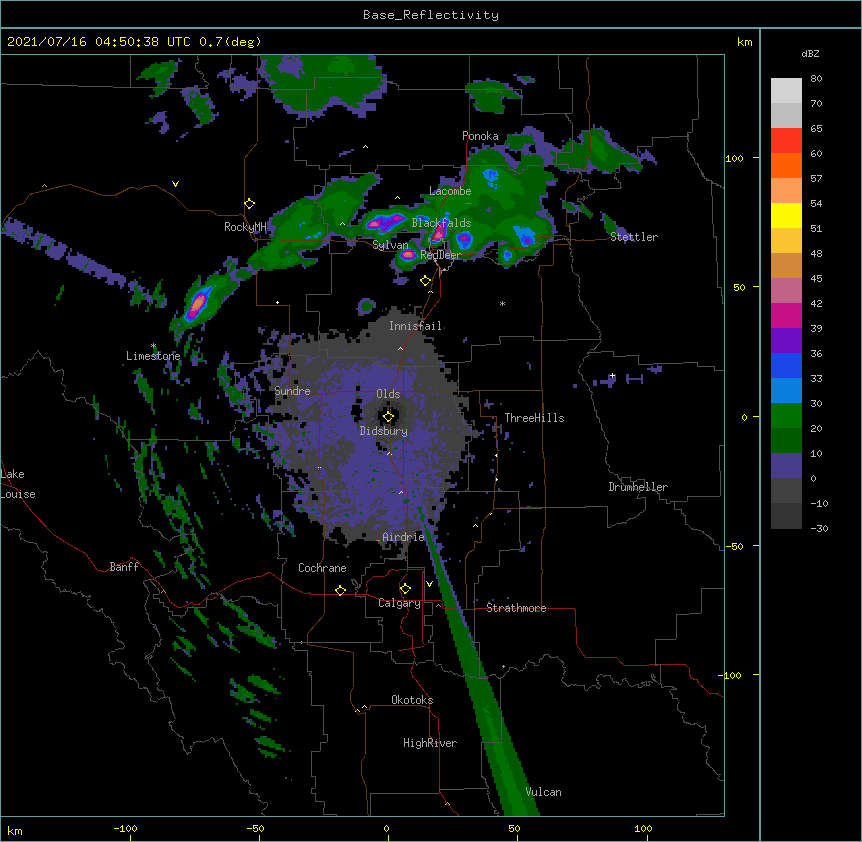Click the -100 tick on the bottom axis
Image resolution: width=862 pixels, height=842 pixels.
pos(125,828)
